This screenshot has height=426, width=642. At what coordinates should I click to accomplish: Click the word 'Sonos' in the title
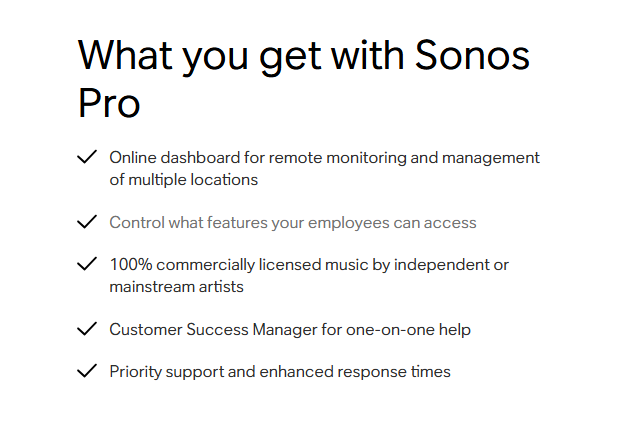click(x=472, y=55)
